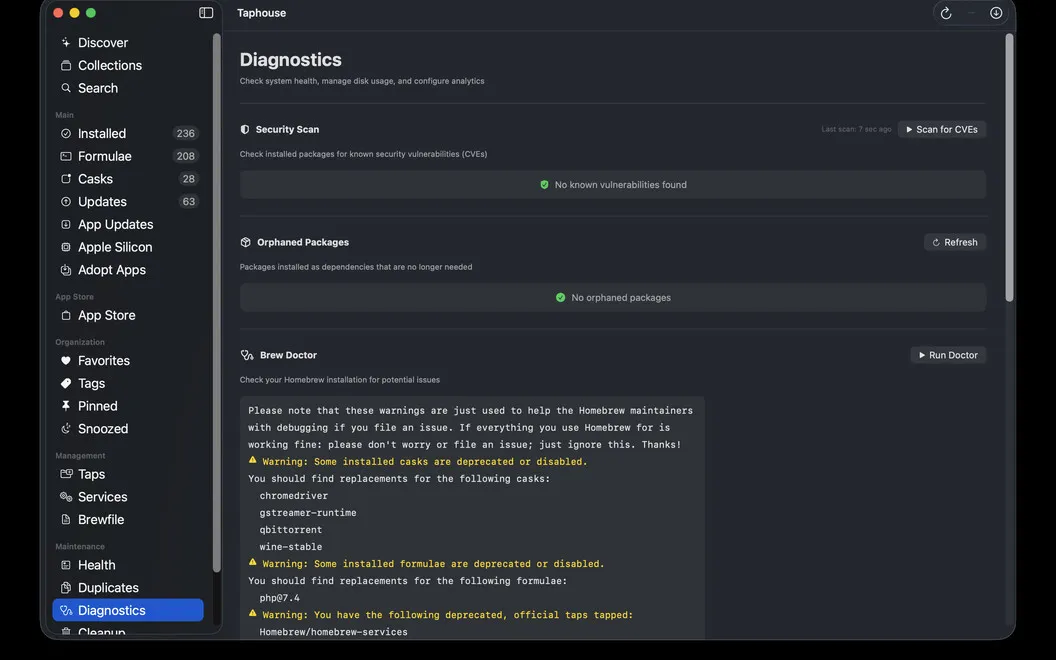Toggle the sidebar panel icon
The width and height of the screenshot is (1056, 660).
coord(206,13)
